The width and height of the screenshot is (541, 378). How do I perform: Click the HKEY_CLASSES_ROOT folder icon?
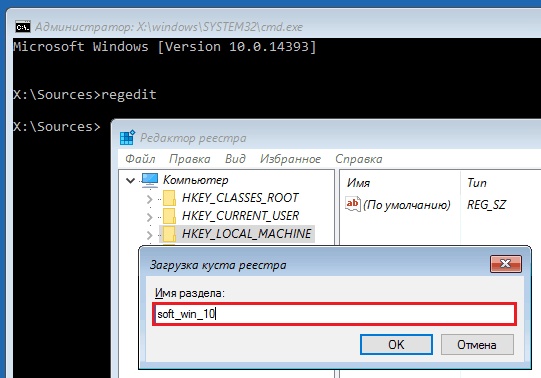pyautogui.click(x=169, y=198)
